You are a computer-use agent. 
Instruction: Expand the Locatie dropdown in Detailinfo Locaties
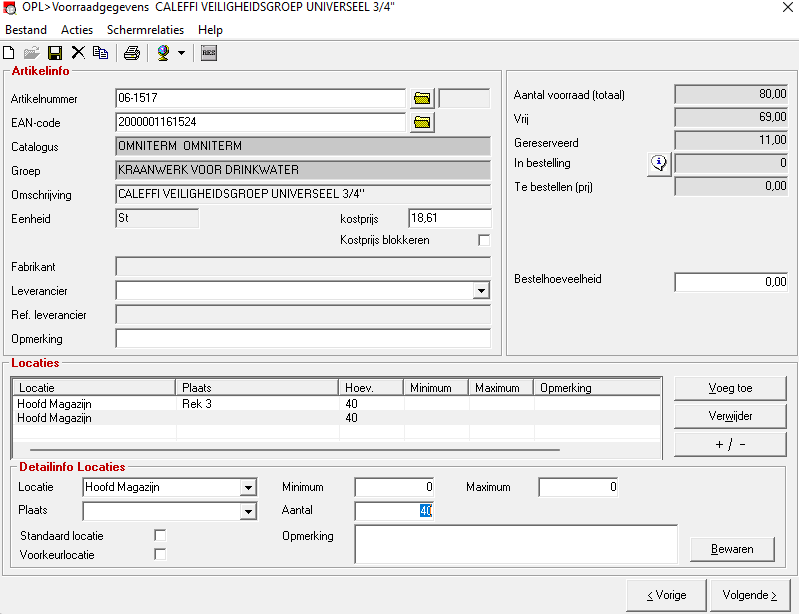pos(248,487)
